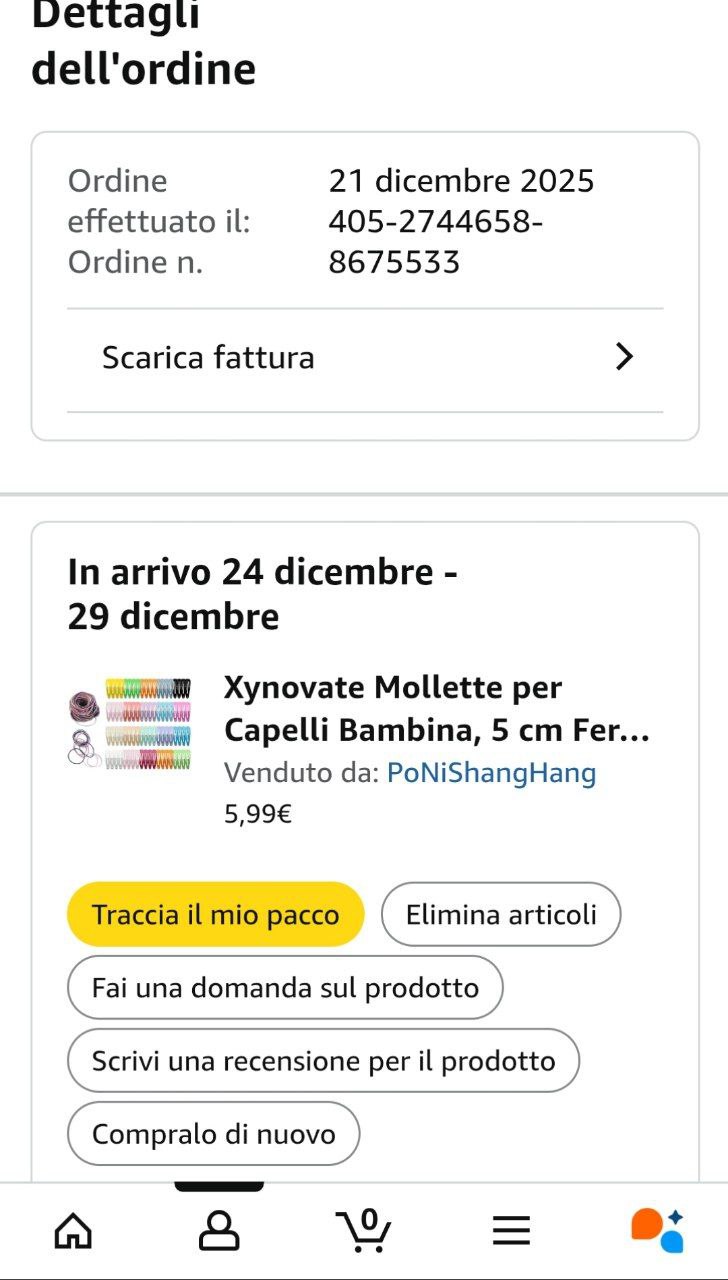The width and height of the screenshot is (728, 1280).
Task: Click the Elimina articoli button
Action: click(x=501, y=914)
